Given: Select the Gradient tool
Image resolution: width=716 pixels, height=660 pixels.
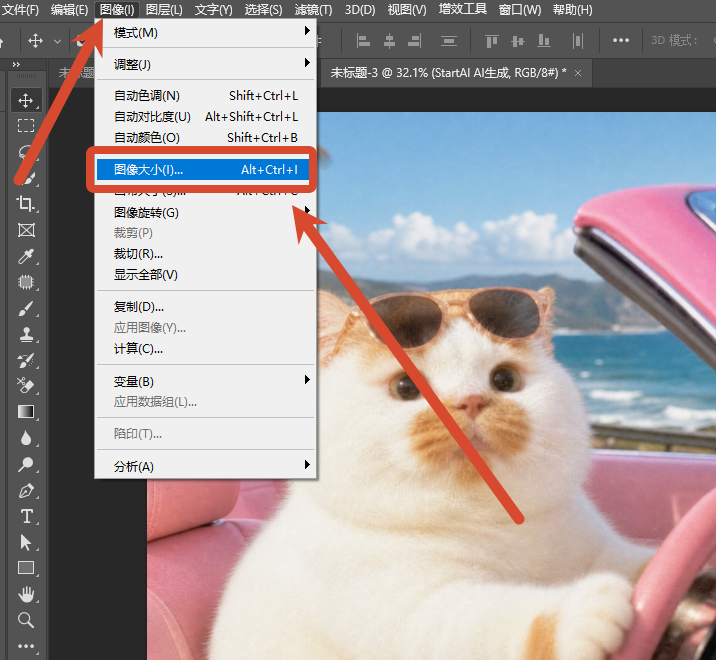Looking at the screenshot, I should [26, 412].
